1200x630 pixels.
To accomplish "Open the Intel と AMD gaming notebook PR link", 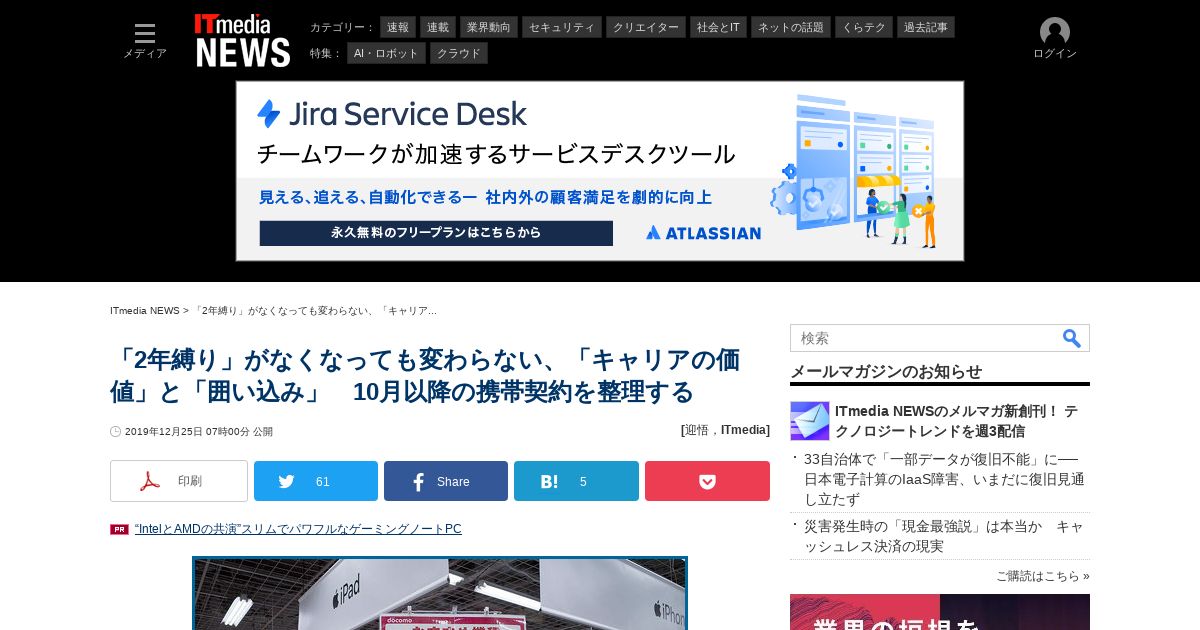I will 298,529.
